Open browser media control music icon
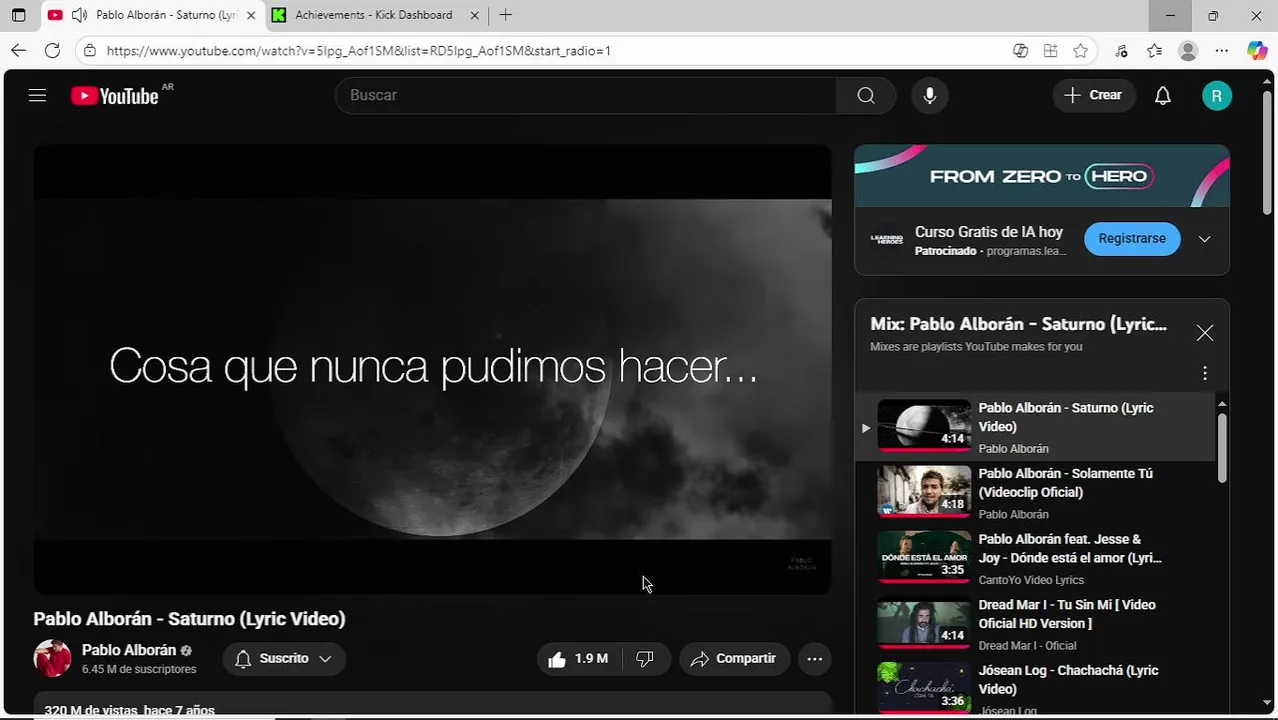The image size is (1278, 720). (1121, 51)
